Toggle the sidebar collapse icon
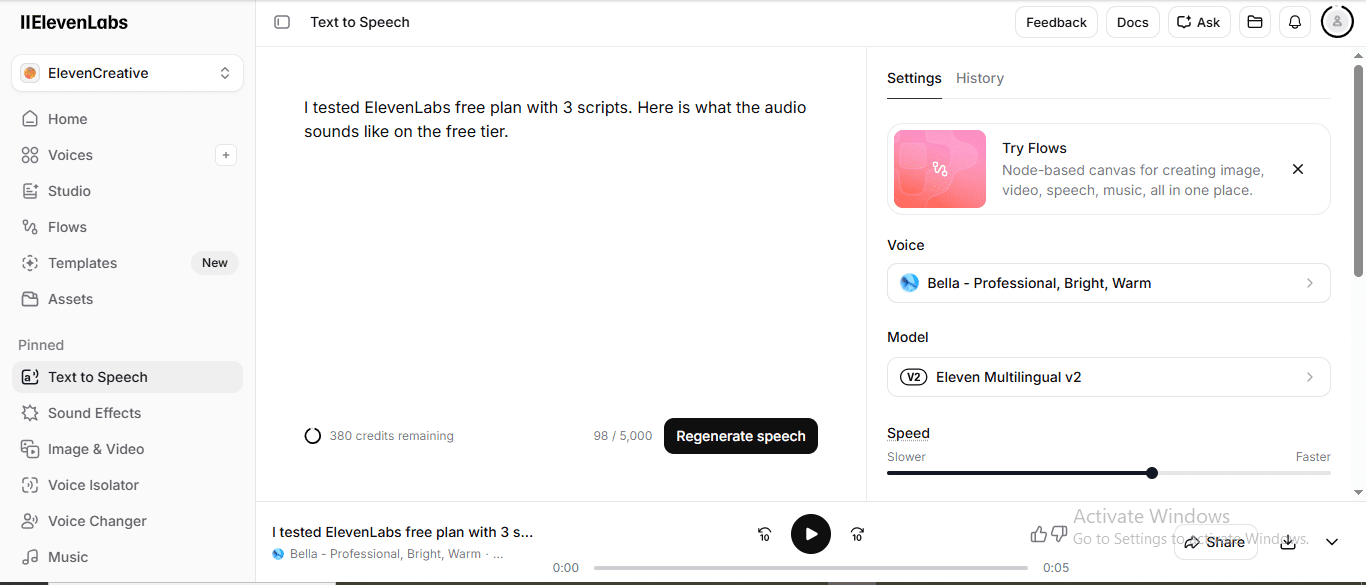This screenshot has height=585, width=1366. [x=282, y=22]
